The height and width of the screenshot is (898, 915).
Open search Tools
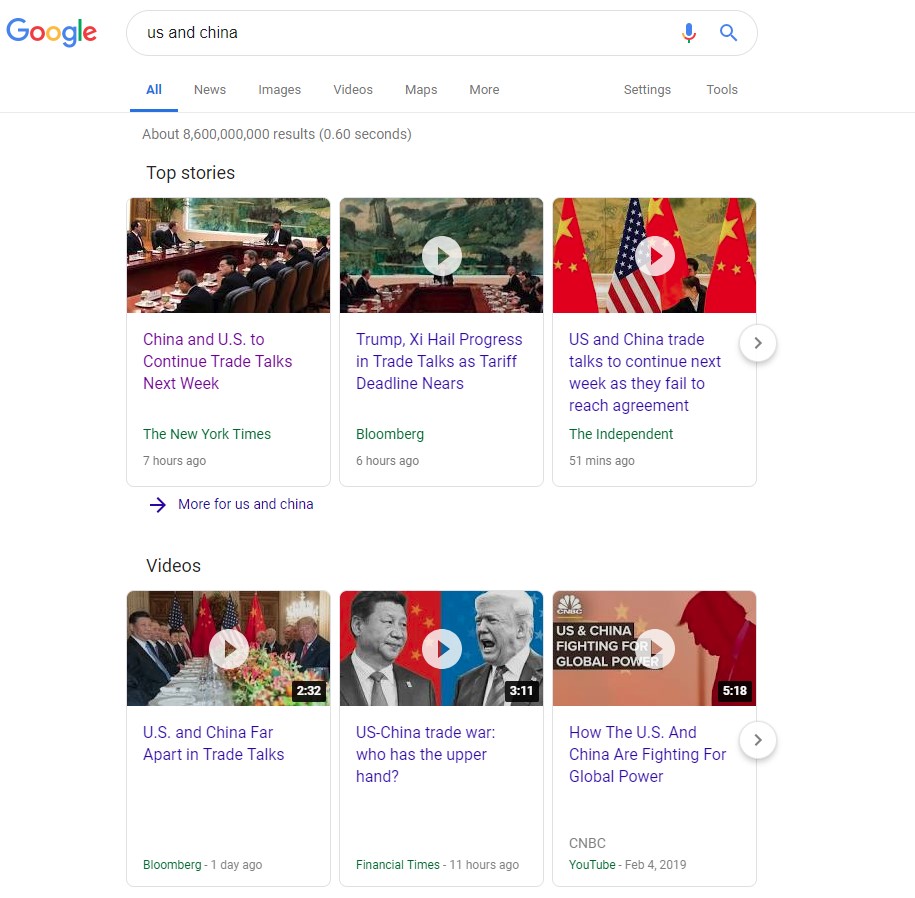tap(722, 90)
